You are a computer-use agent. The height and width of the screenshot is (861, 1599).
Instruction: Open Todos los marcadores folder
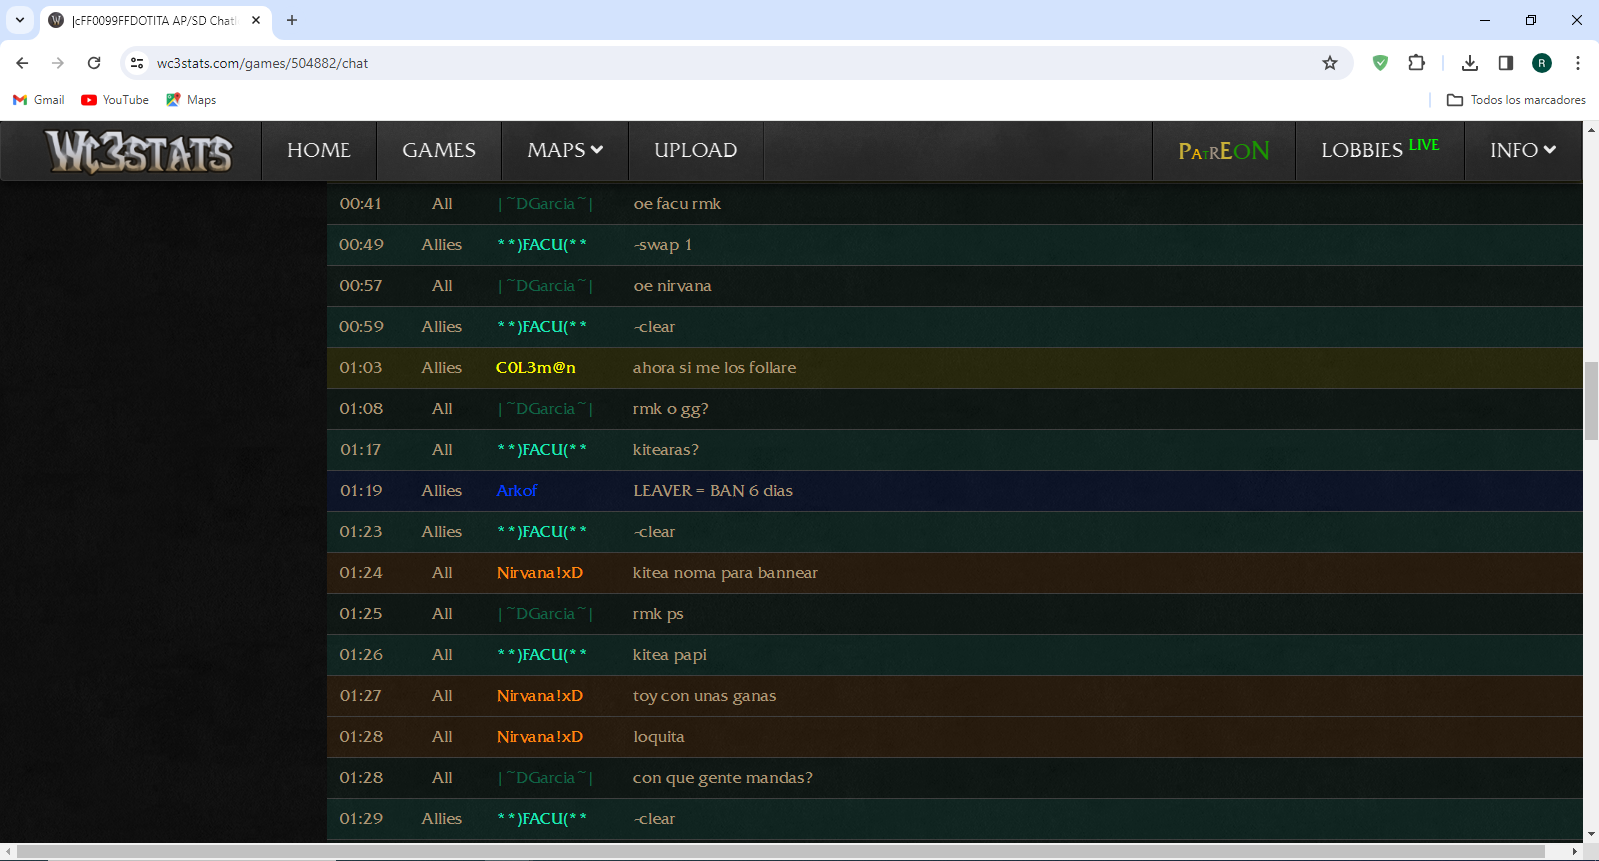pos(1516,100)
